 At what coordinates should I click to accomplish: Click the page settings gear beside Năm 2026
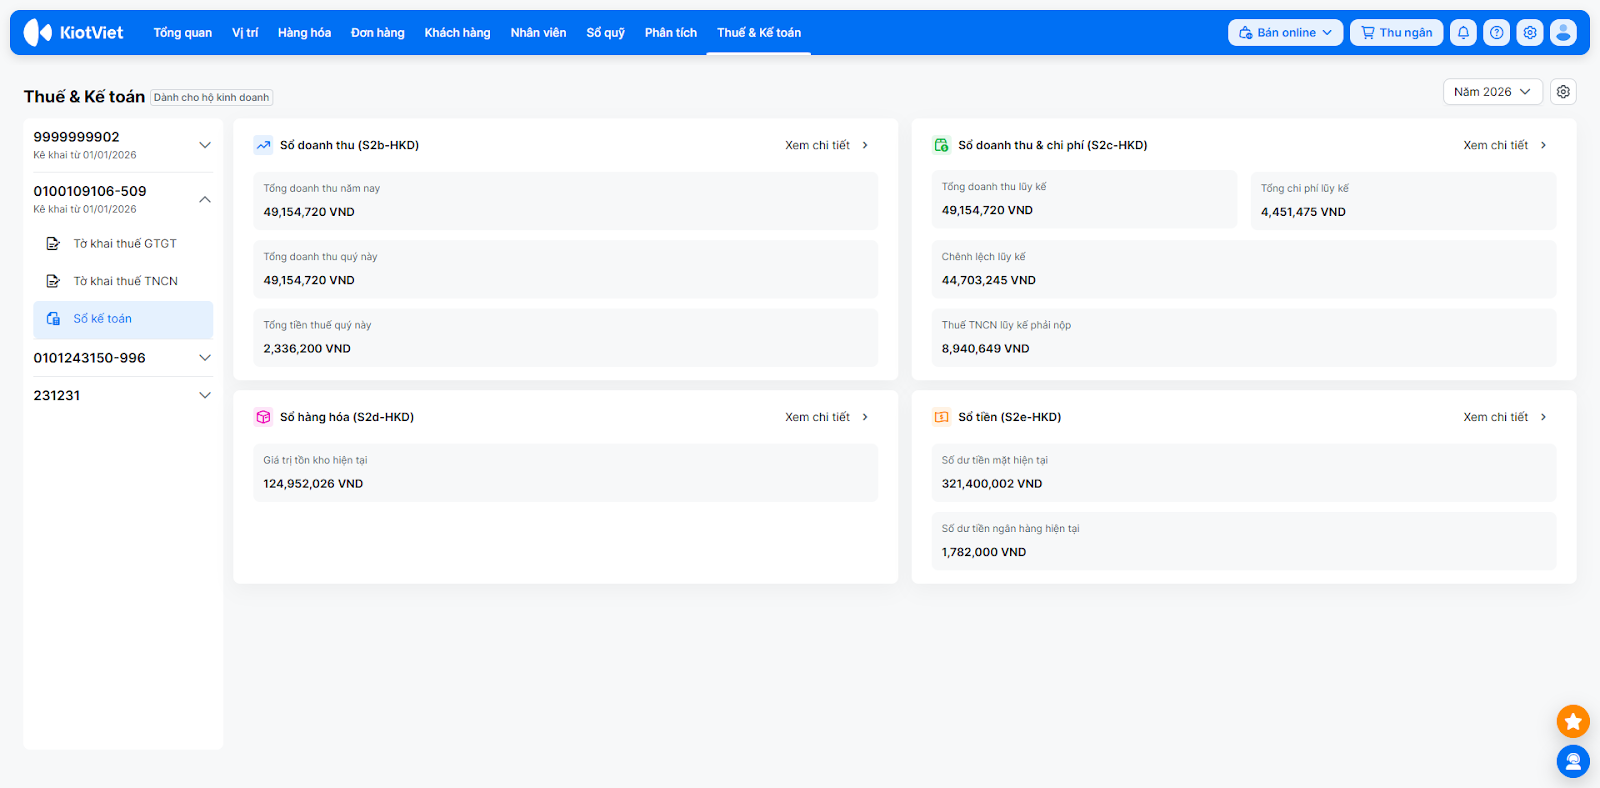[1563, 92]
